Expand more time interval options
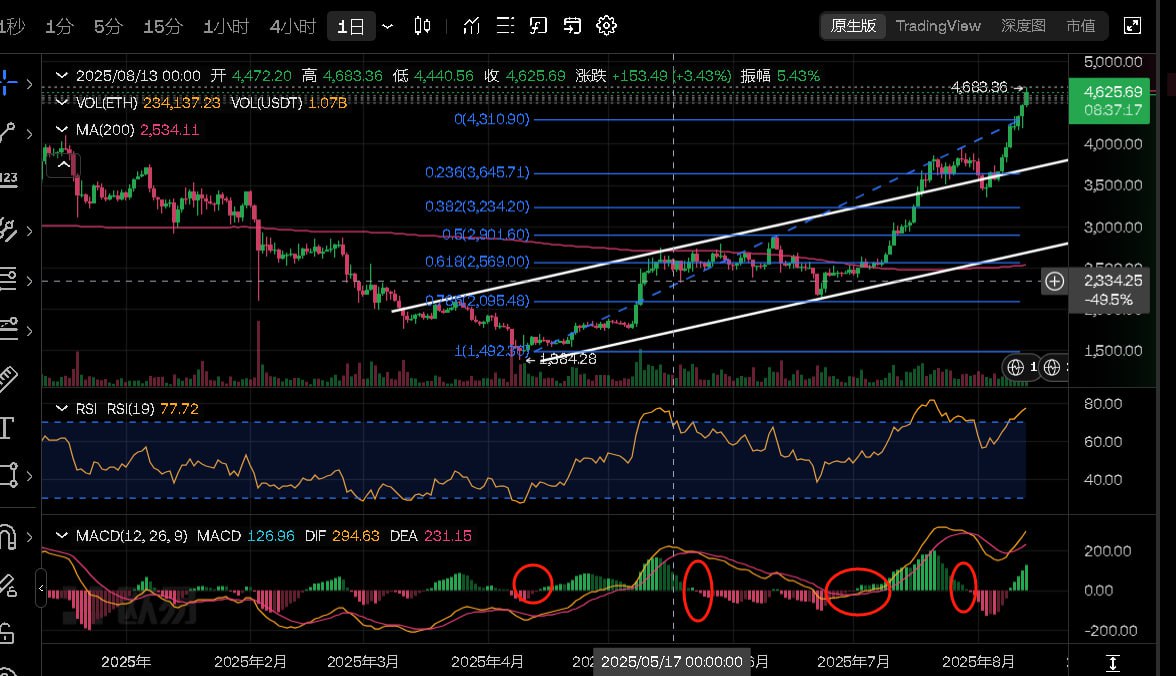 click(388, 26)
